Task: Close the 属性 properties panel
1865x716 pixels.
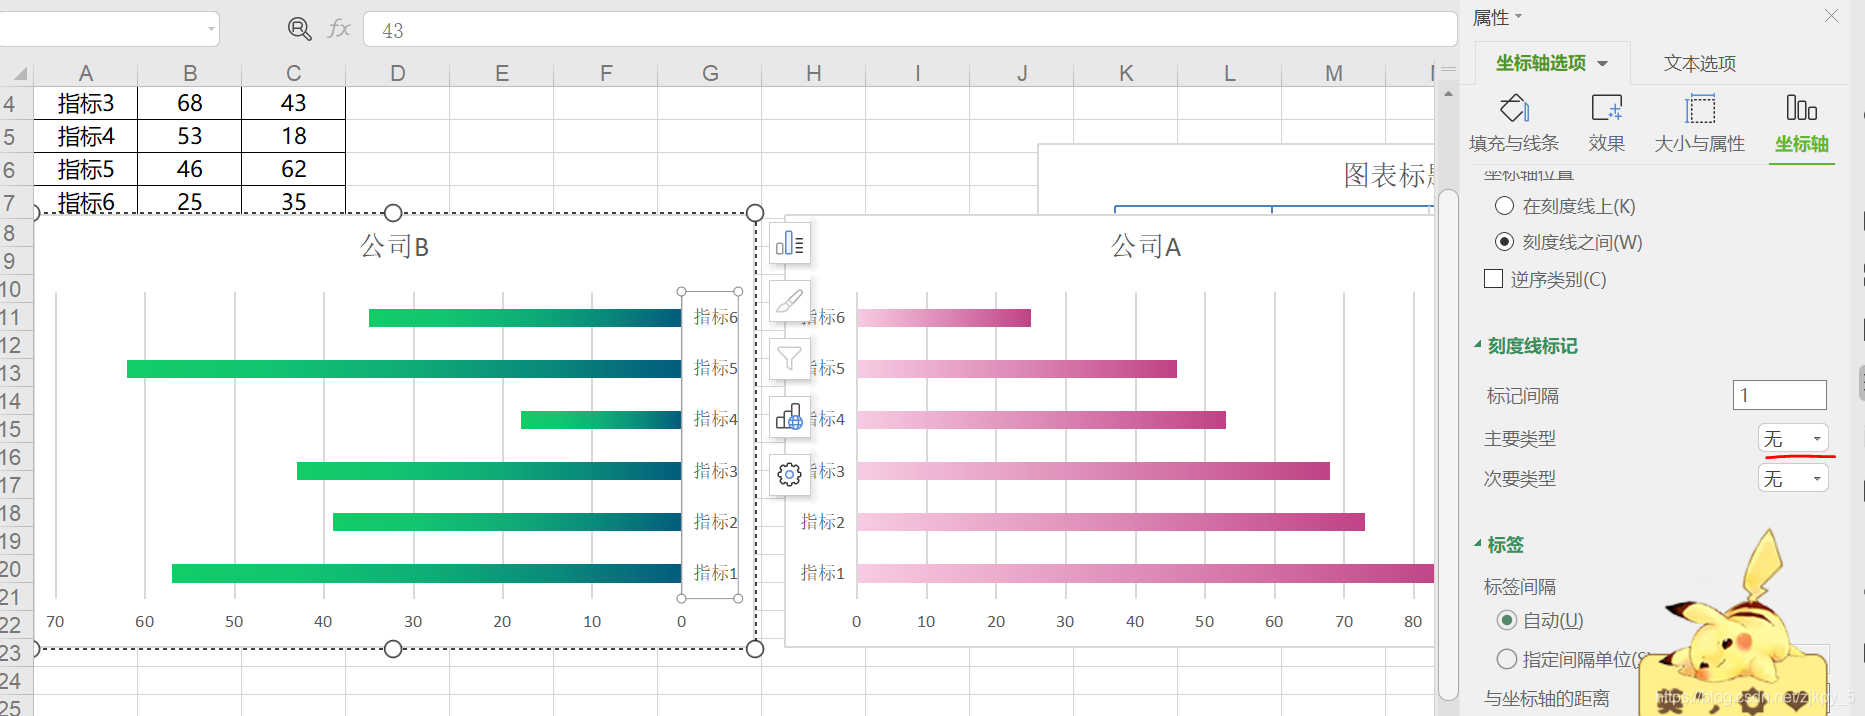Action: 1831,16
